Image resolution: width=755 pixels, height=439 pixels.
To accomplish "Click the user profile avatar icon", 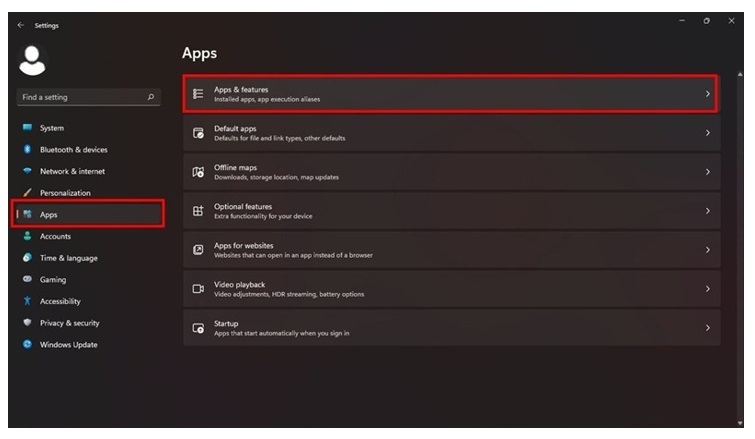I will pyautogui.click(x=33, y=61).
